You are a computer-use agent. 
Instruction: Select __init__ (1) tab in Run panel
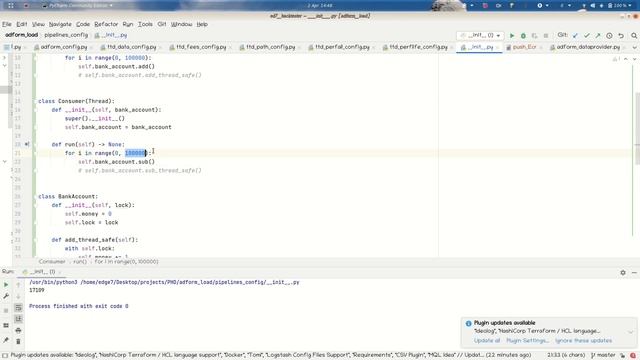[x=42, y=272]
